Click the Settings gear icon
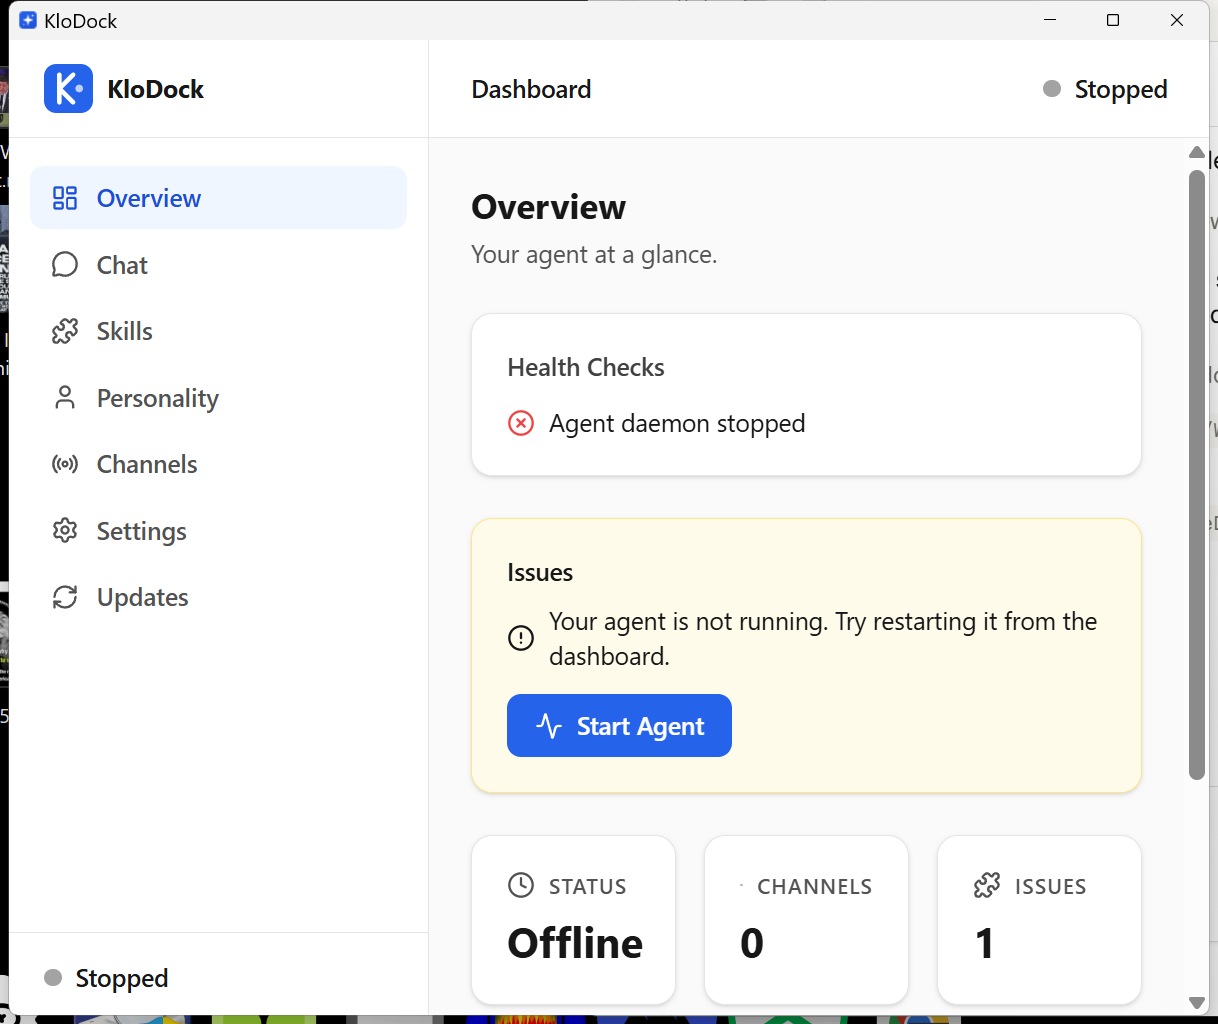Viewport: 1218px width, 1024px height. pyautogui.click(x=64, y=530)
